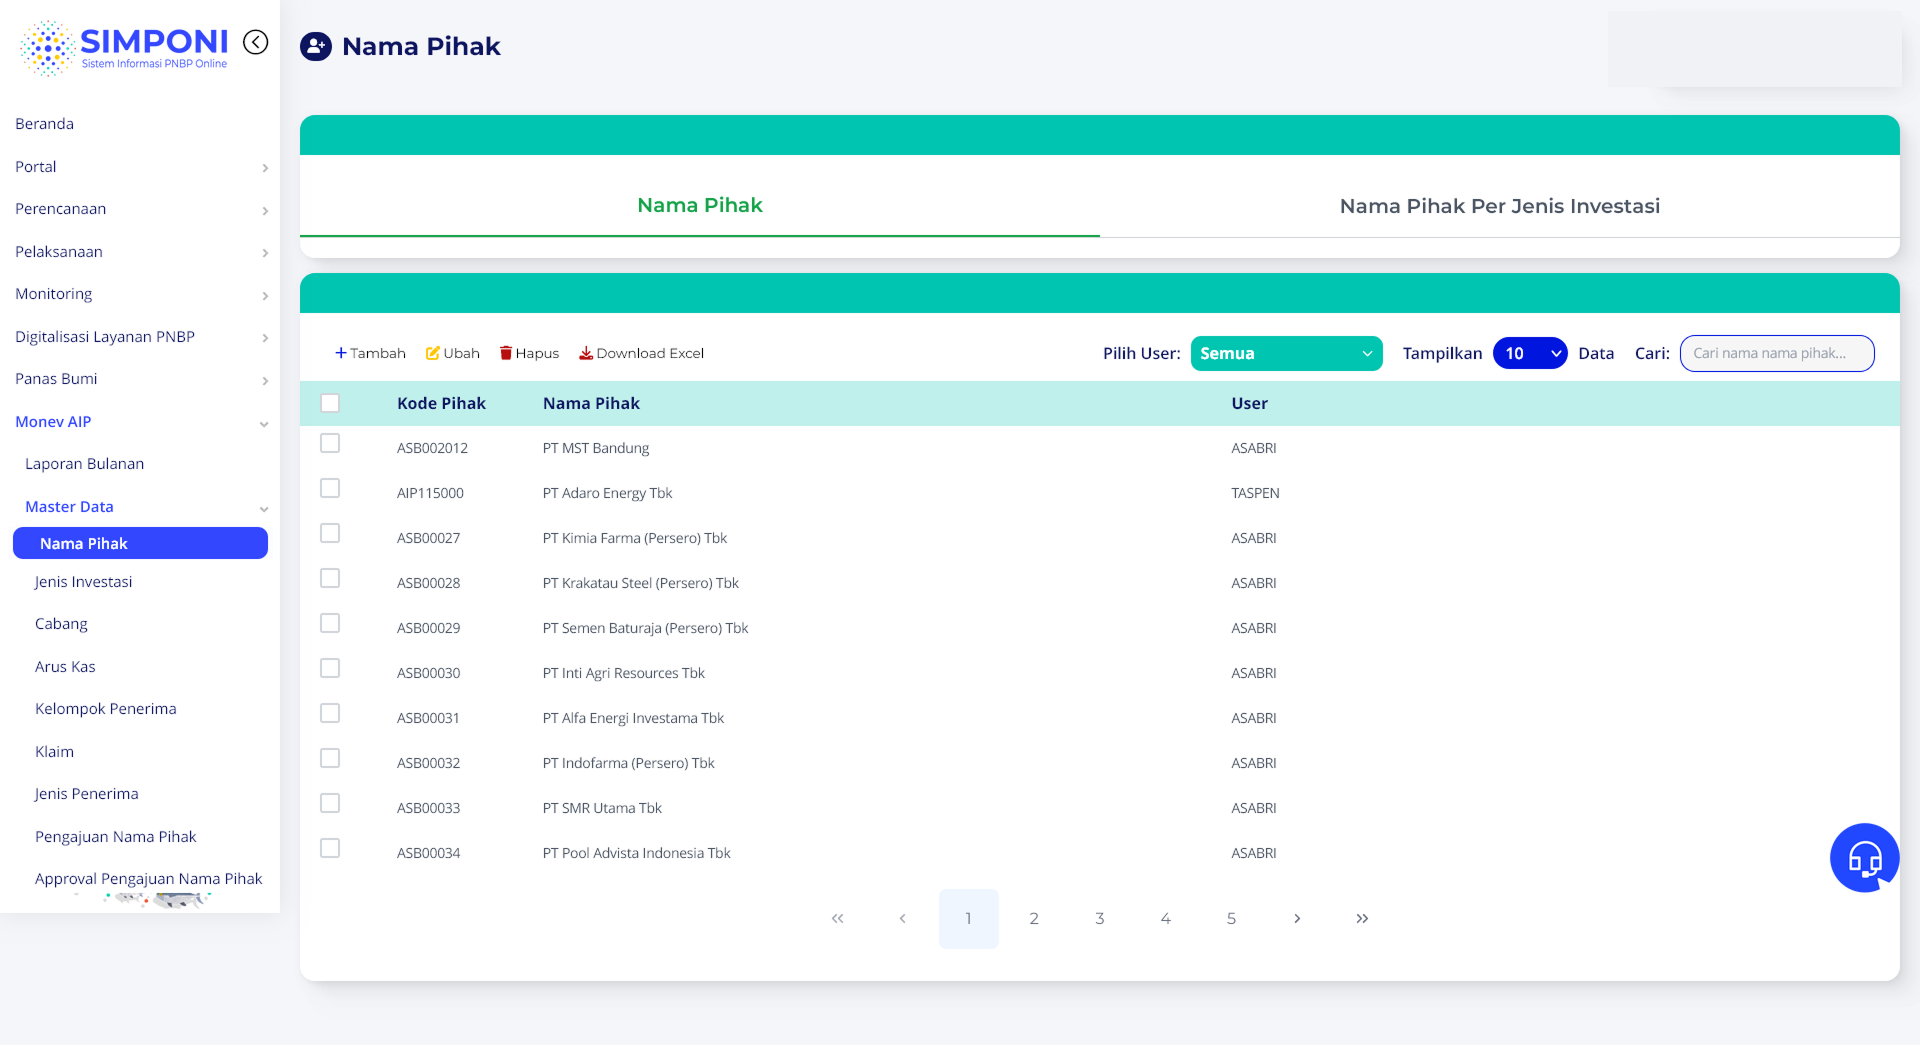Expand the Perencanaan menu chevron
This screenshot has width=1920, height=1045.
(x=265, y=211)
